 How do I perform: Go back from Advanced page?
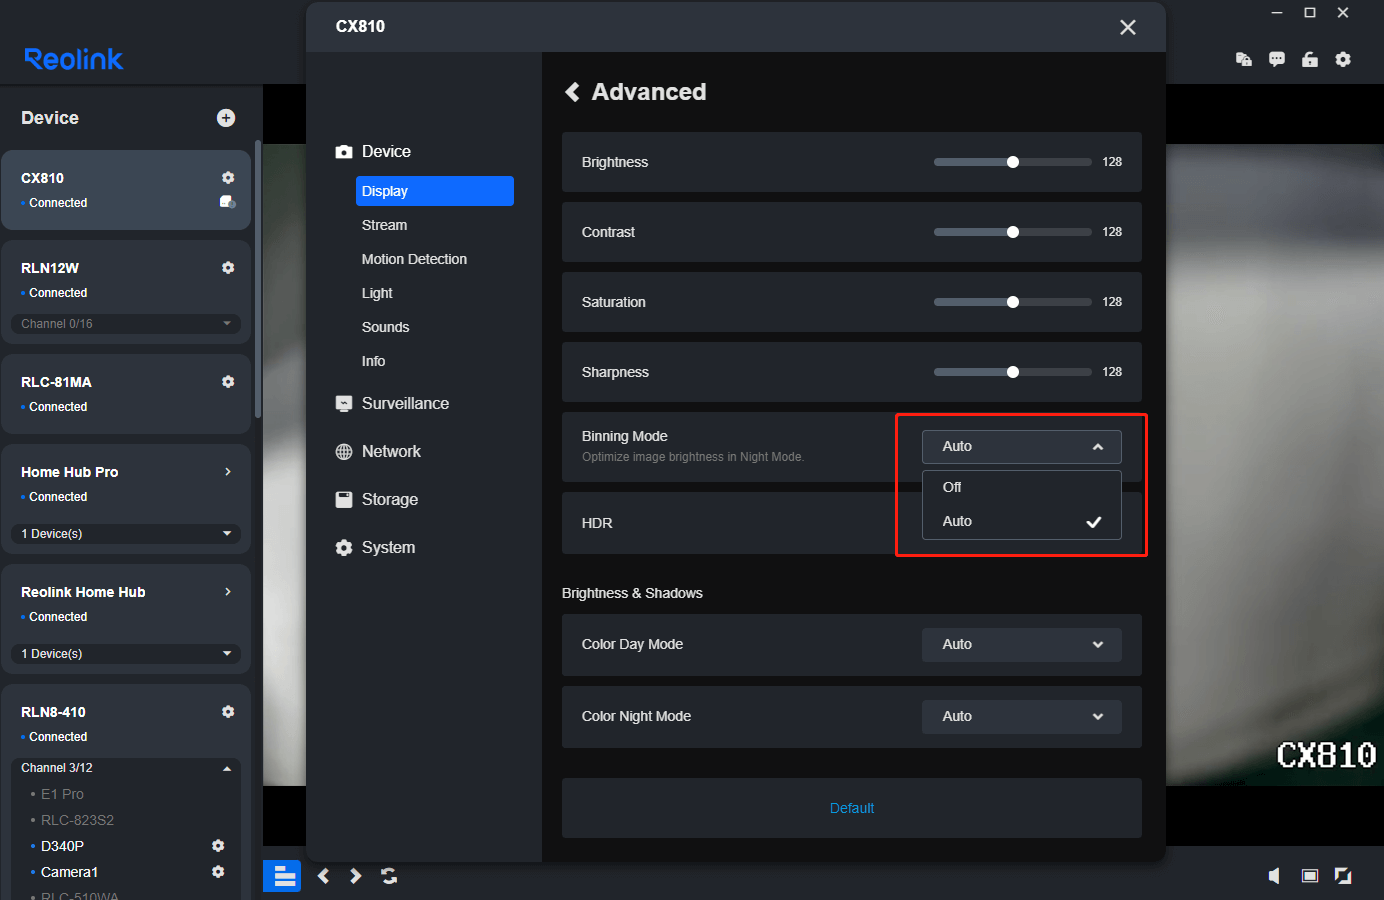point(573,92)
